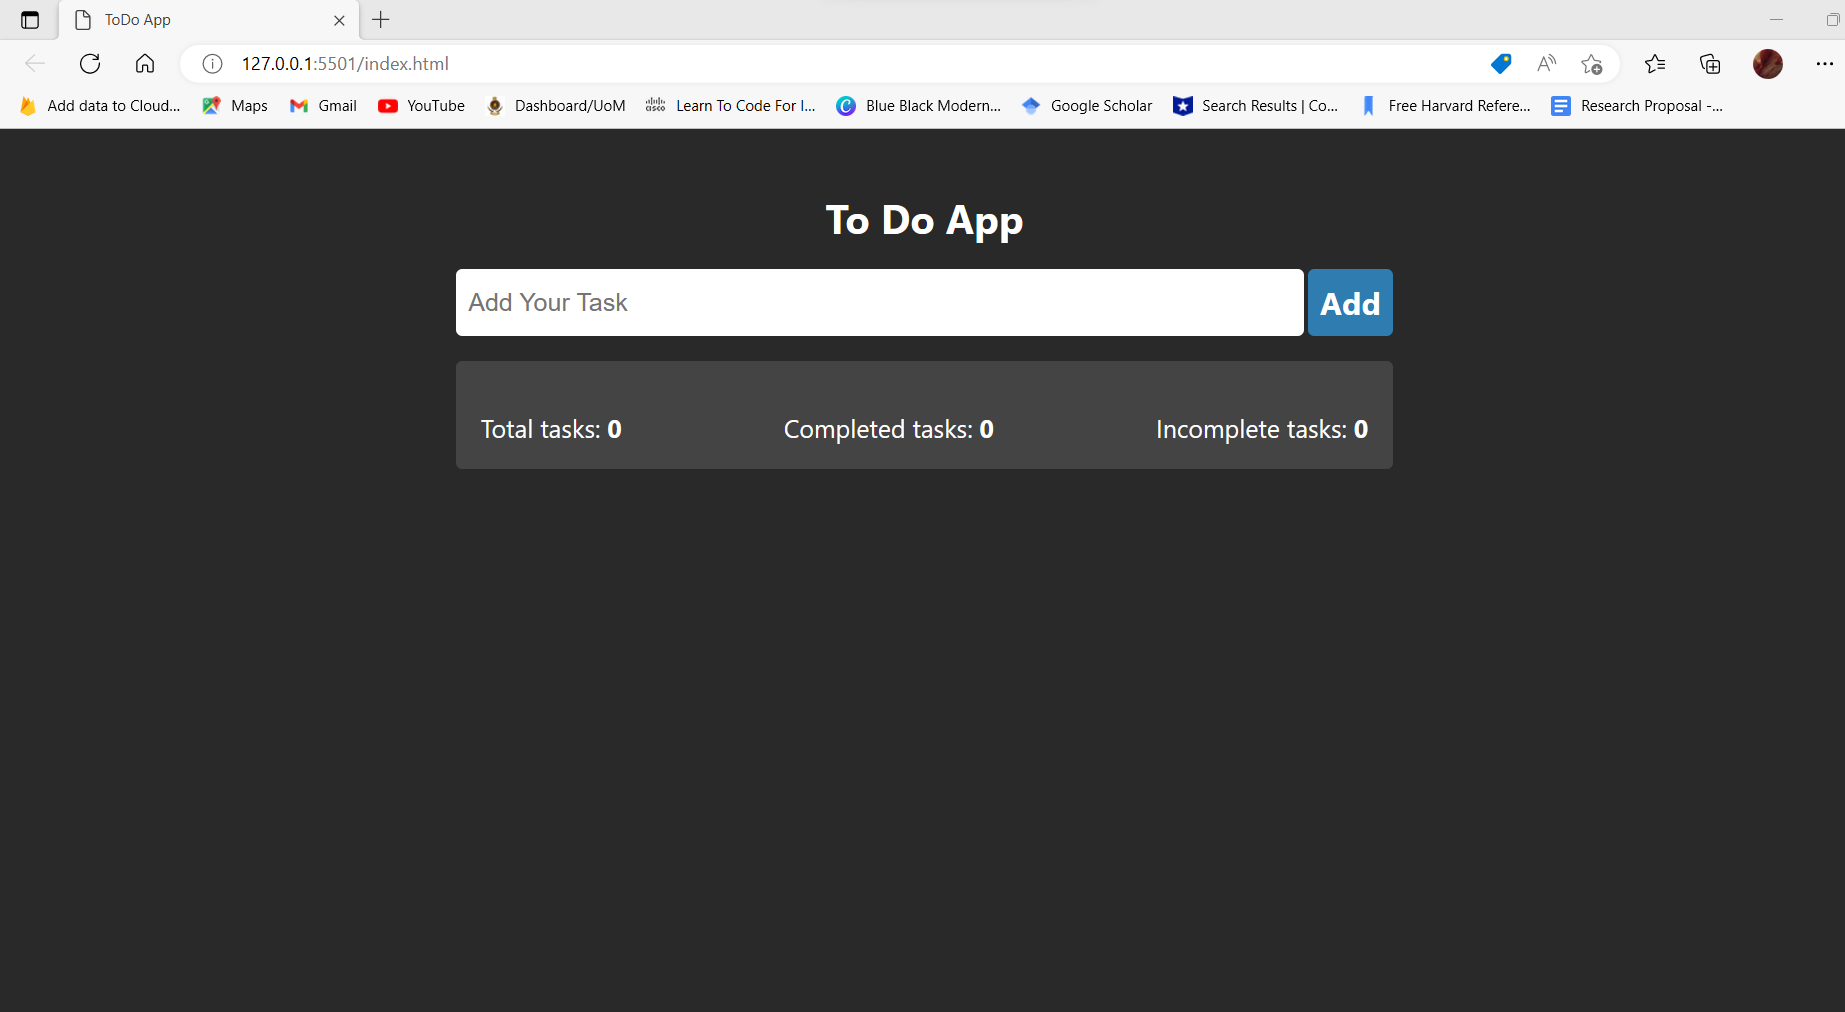Open the Google Scholar bookmark

click(x=1087, y=105)
